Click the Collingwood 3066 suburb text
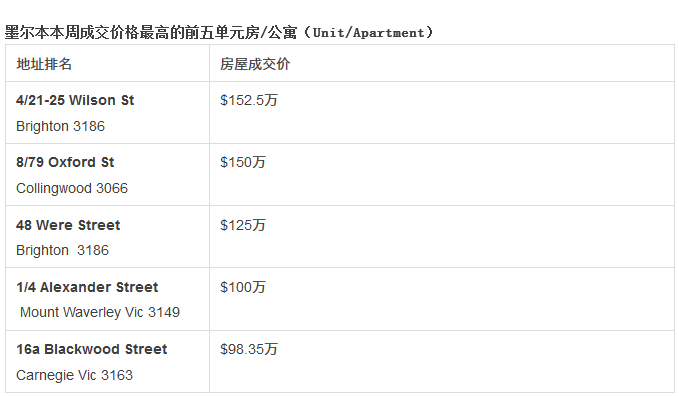This screenshot has height=396, width=679. [x=72, y=188]
